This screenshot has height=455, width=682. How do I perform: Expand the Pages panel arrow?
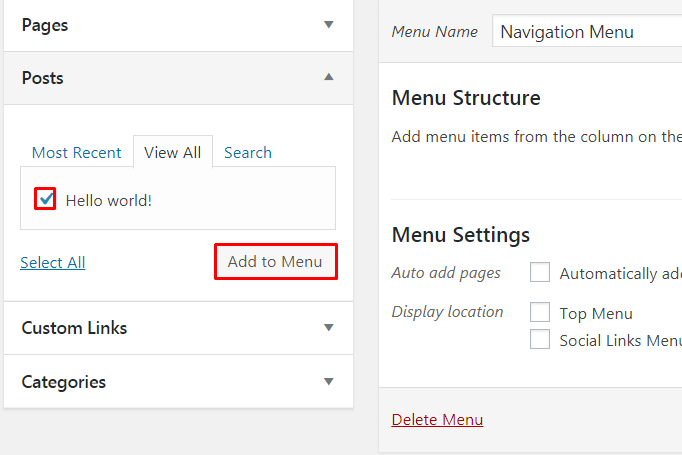329,24
